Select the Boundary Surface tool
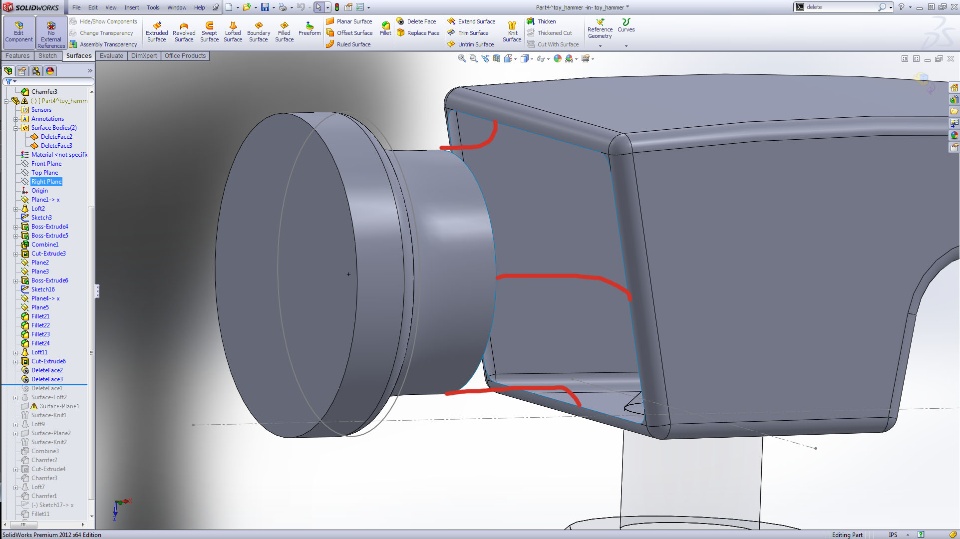This screenshot has width=960, height=539. pos(258,32)
